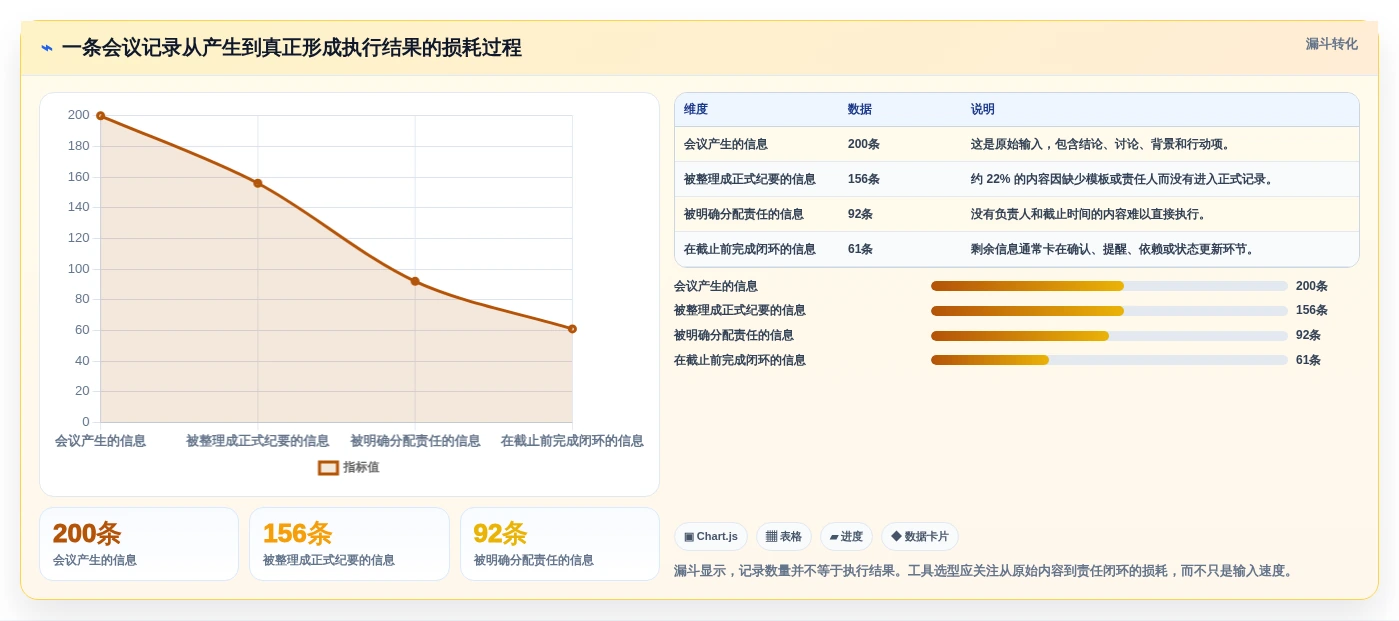Screen dimensions: 1399x621
Task: Click the 被明确分配责任的信息 progress bar
Action: pos(1109,336)
